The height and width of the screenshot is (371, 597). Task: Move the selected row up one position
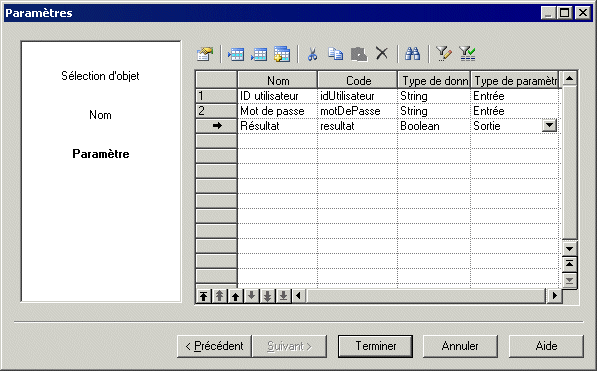click(x=236, y=296)
